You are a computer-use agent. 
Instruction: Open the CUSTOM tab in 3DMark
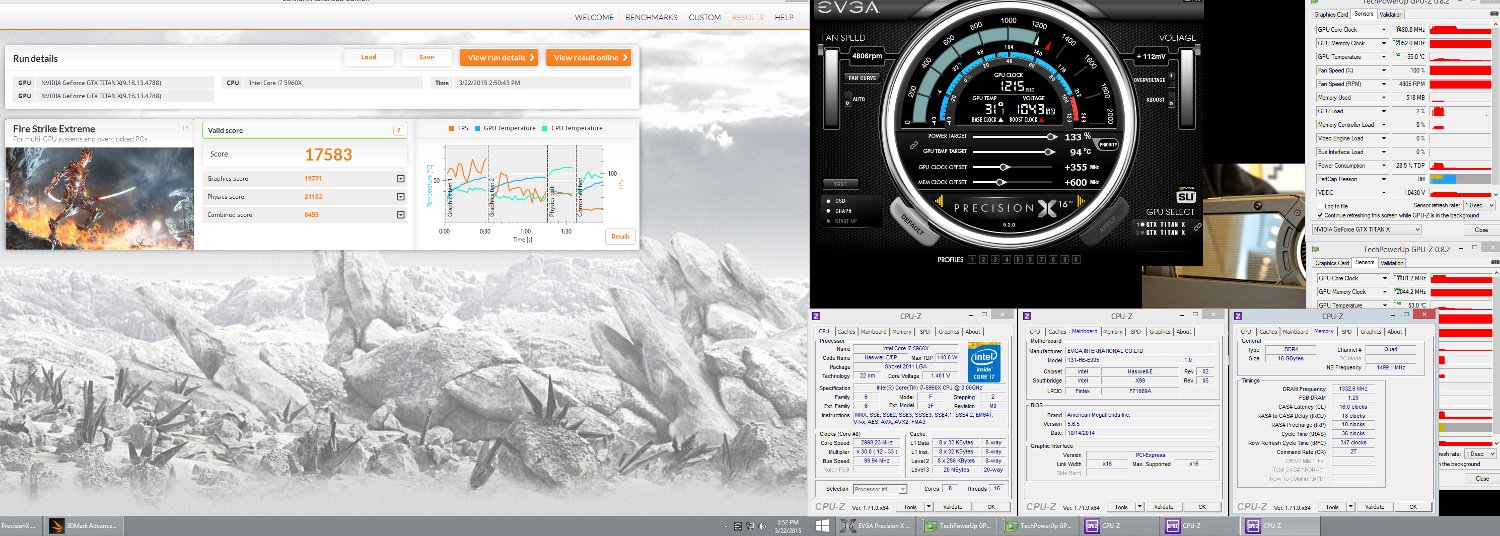coord(705,17)
